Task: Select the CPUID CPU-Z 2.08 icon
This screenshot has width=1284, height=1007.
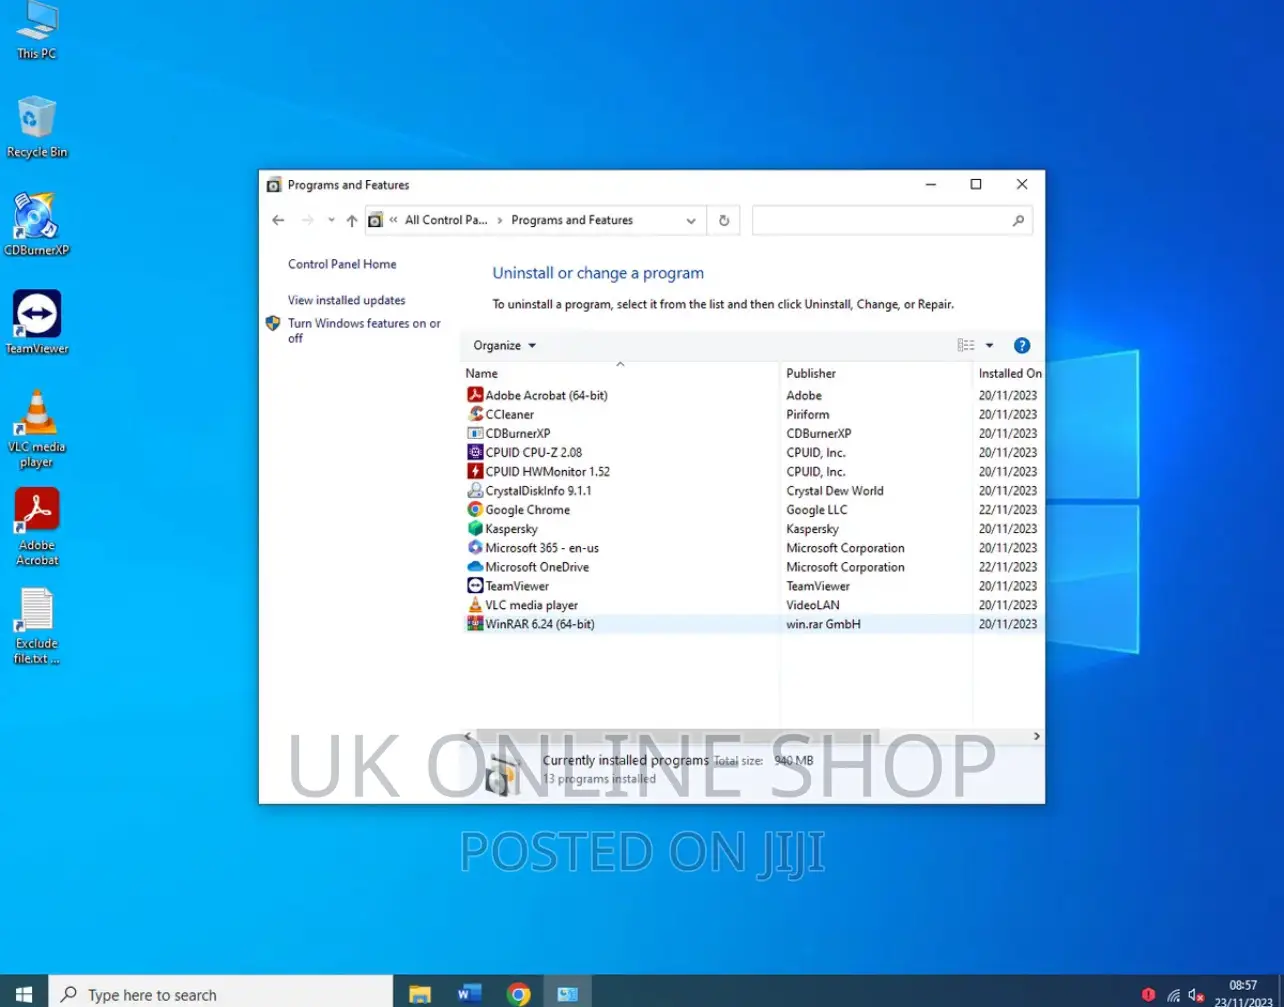Action: point(475,452)
